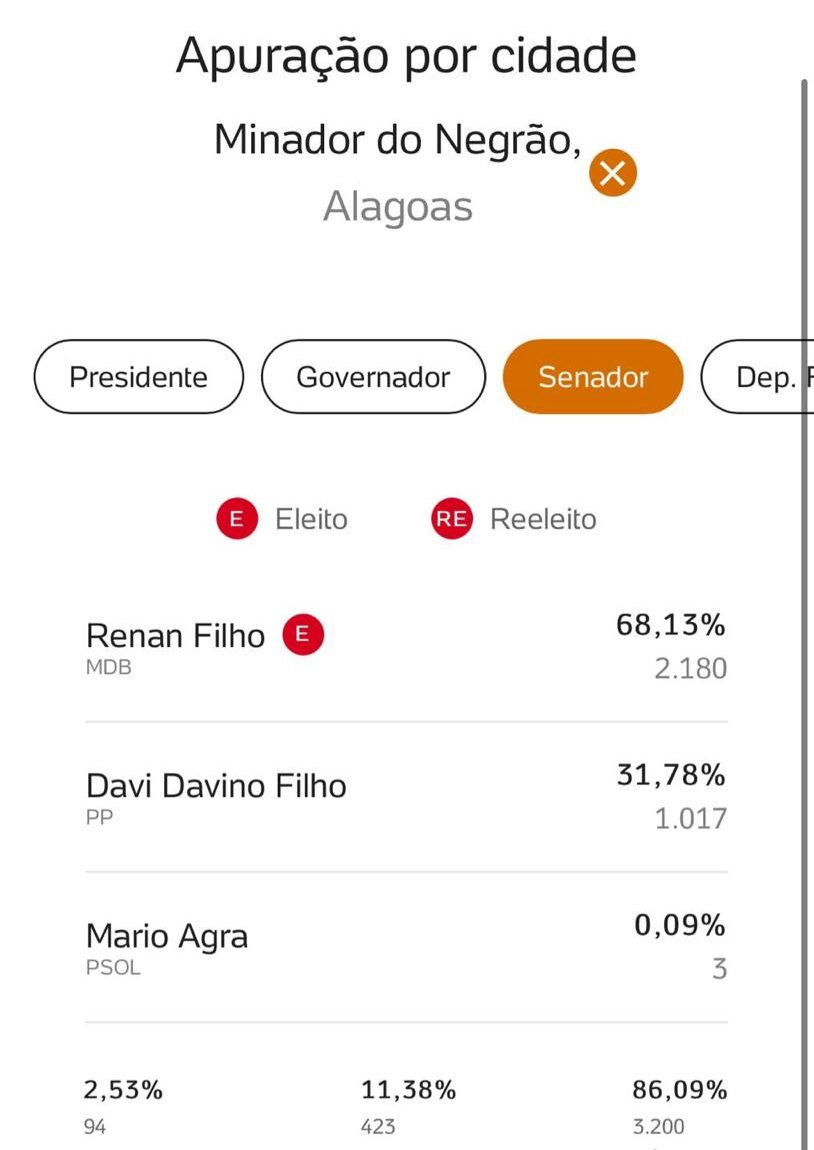Viewport: 814px width, 1150px height.
Task: Click the 1.017 vote count for Davi Davino
Action: (690, 819)
